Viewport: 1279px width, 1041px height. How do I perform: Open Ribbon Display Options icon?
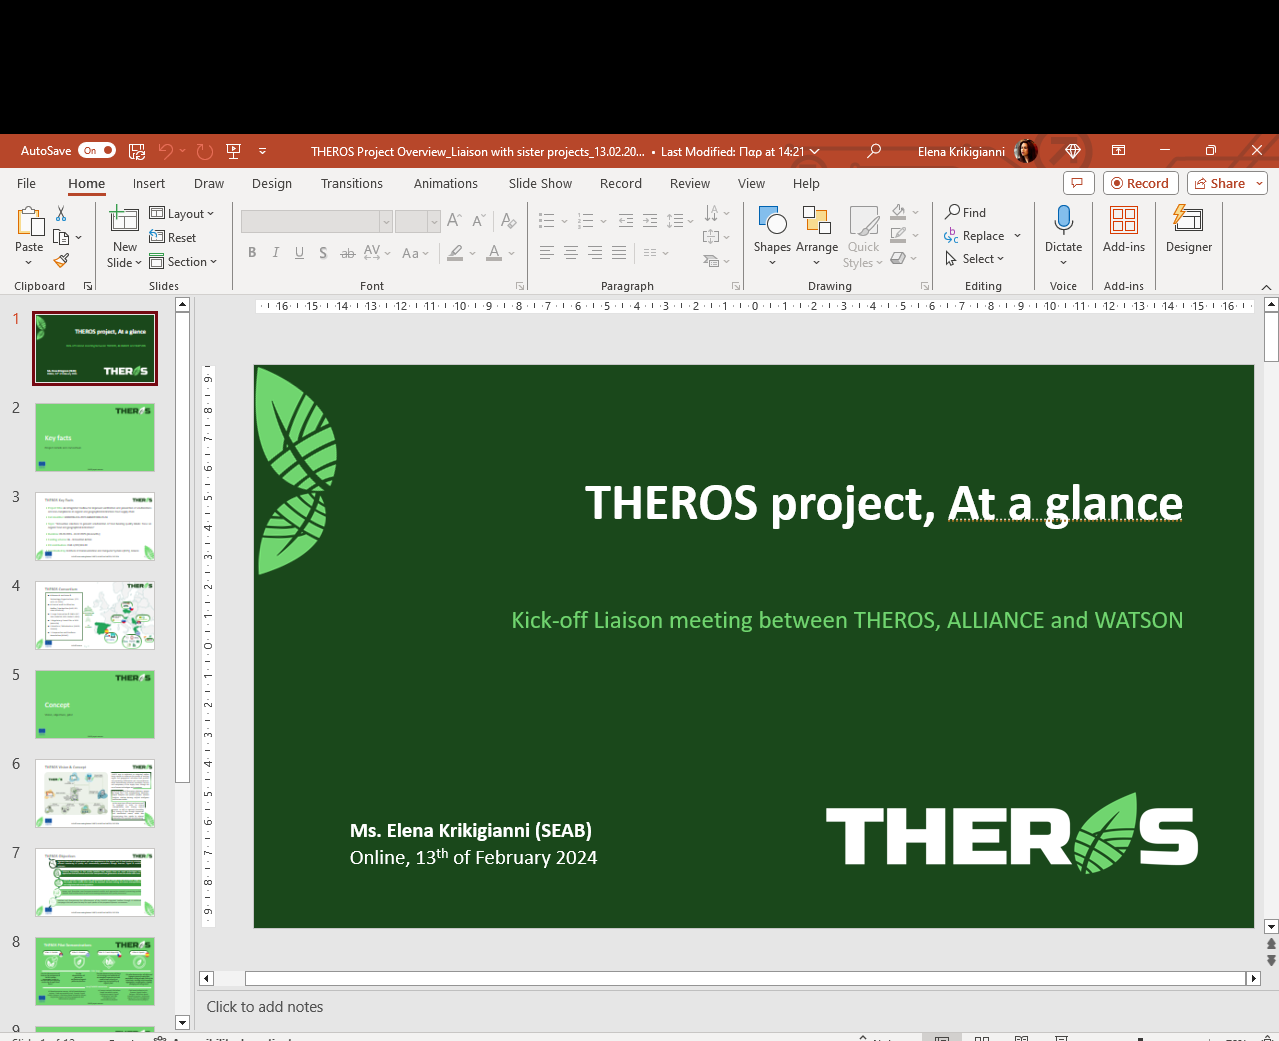click(1119, 151)
